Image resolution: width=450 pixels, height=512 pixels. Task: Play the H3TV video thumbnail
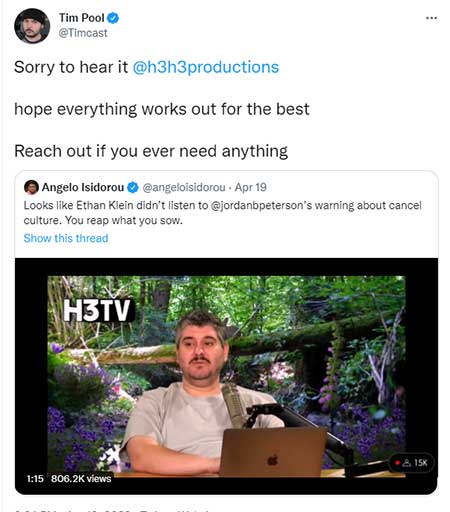(x=226, y=376)
